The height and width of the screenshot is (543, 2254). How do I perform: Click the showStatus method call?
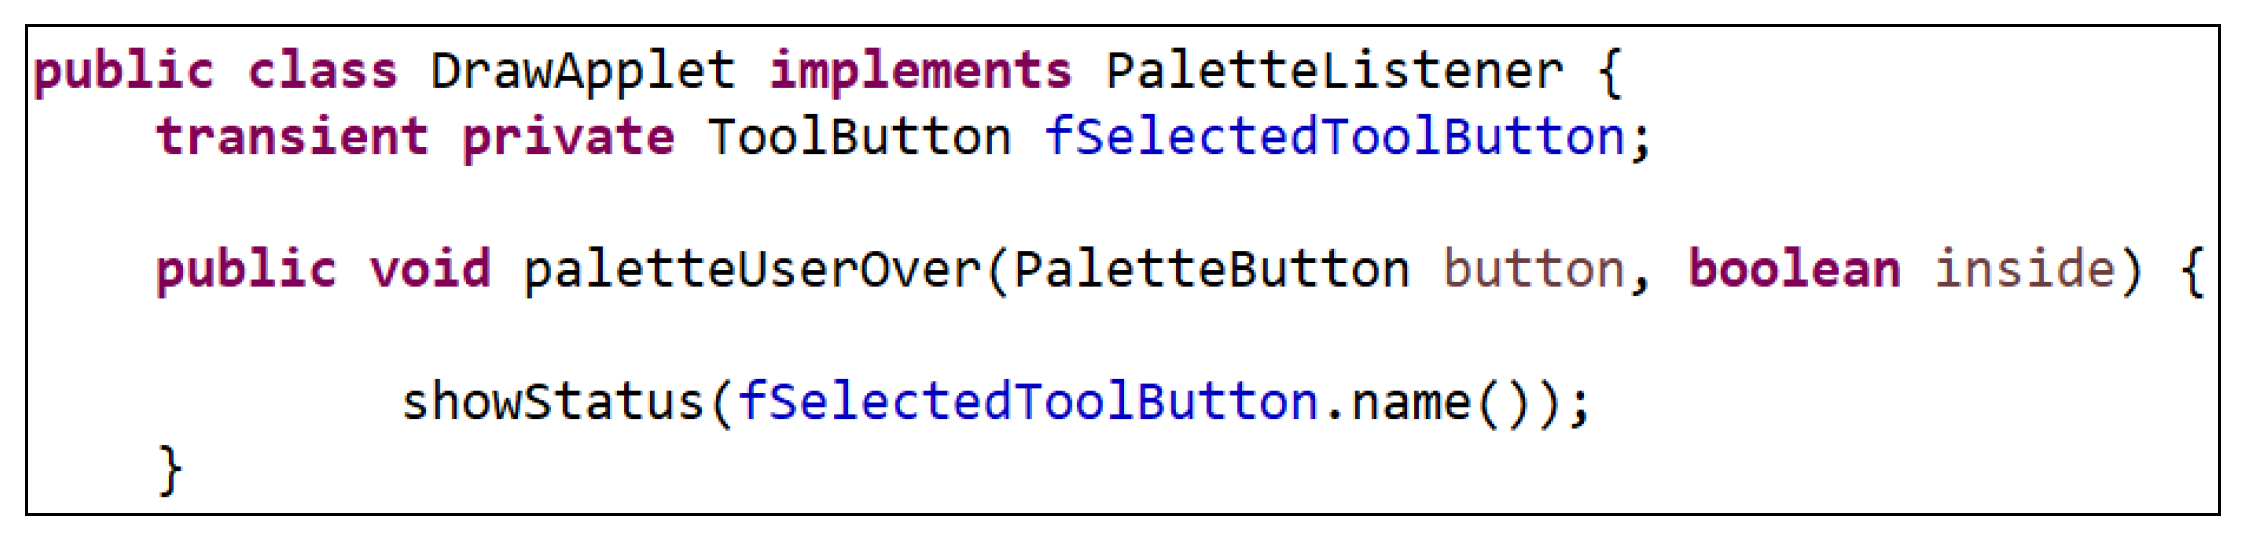(553, 402)
